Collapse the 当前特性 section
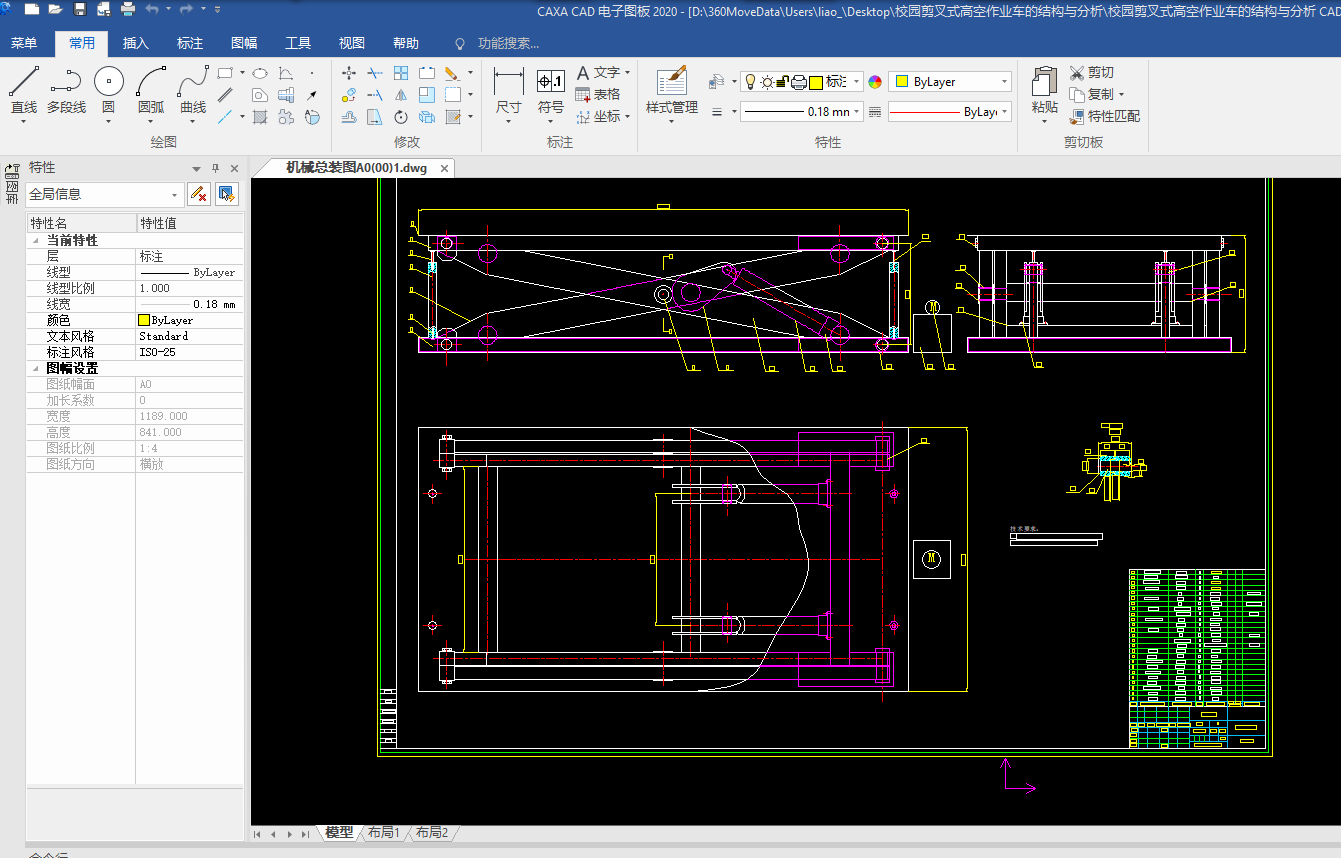This screenshot has width=1341, height=858. click(37, 241)
